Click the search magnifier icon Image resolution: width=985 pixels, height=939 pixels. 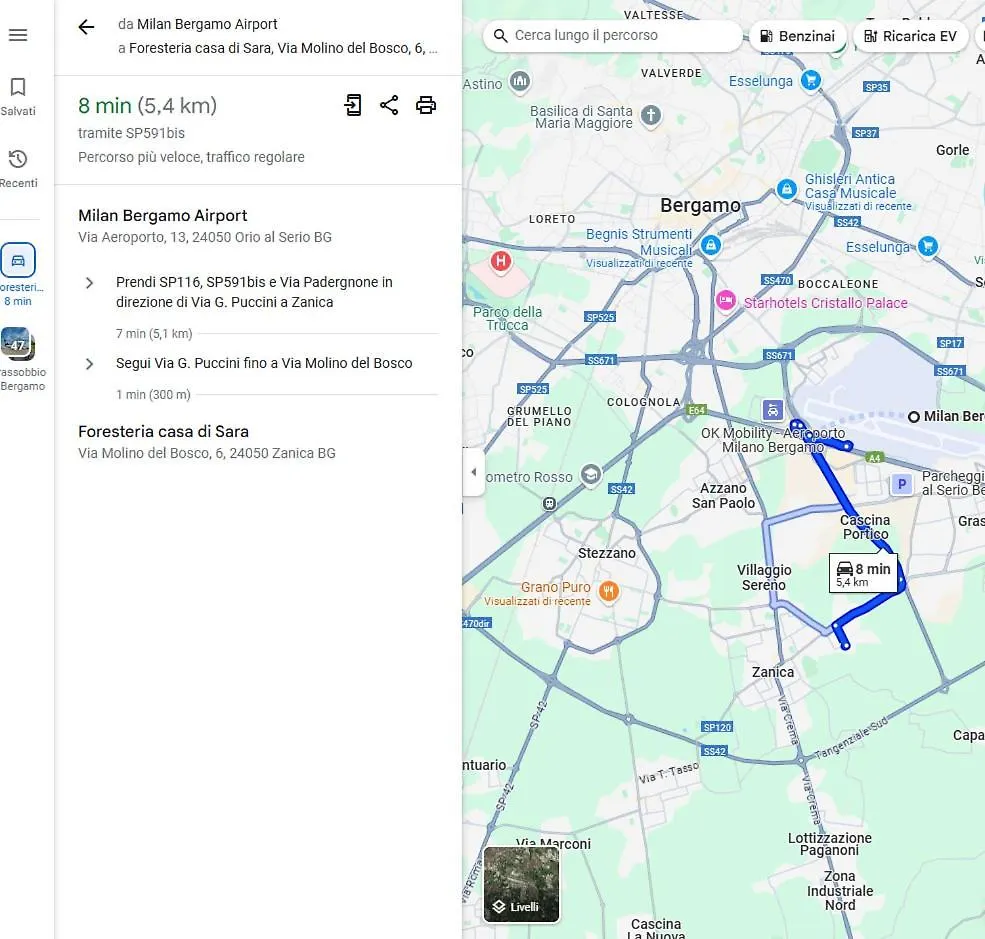(x=501, y=36)
